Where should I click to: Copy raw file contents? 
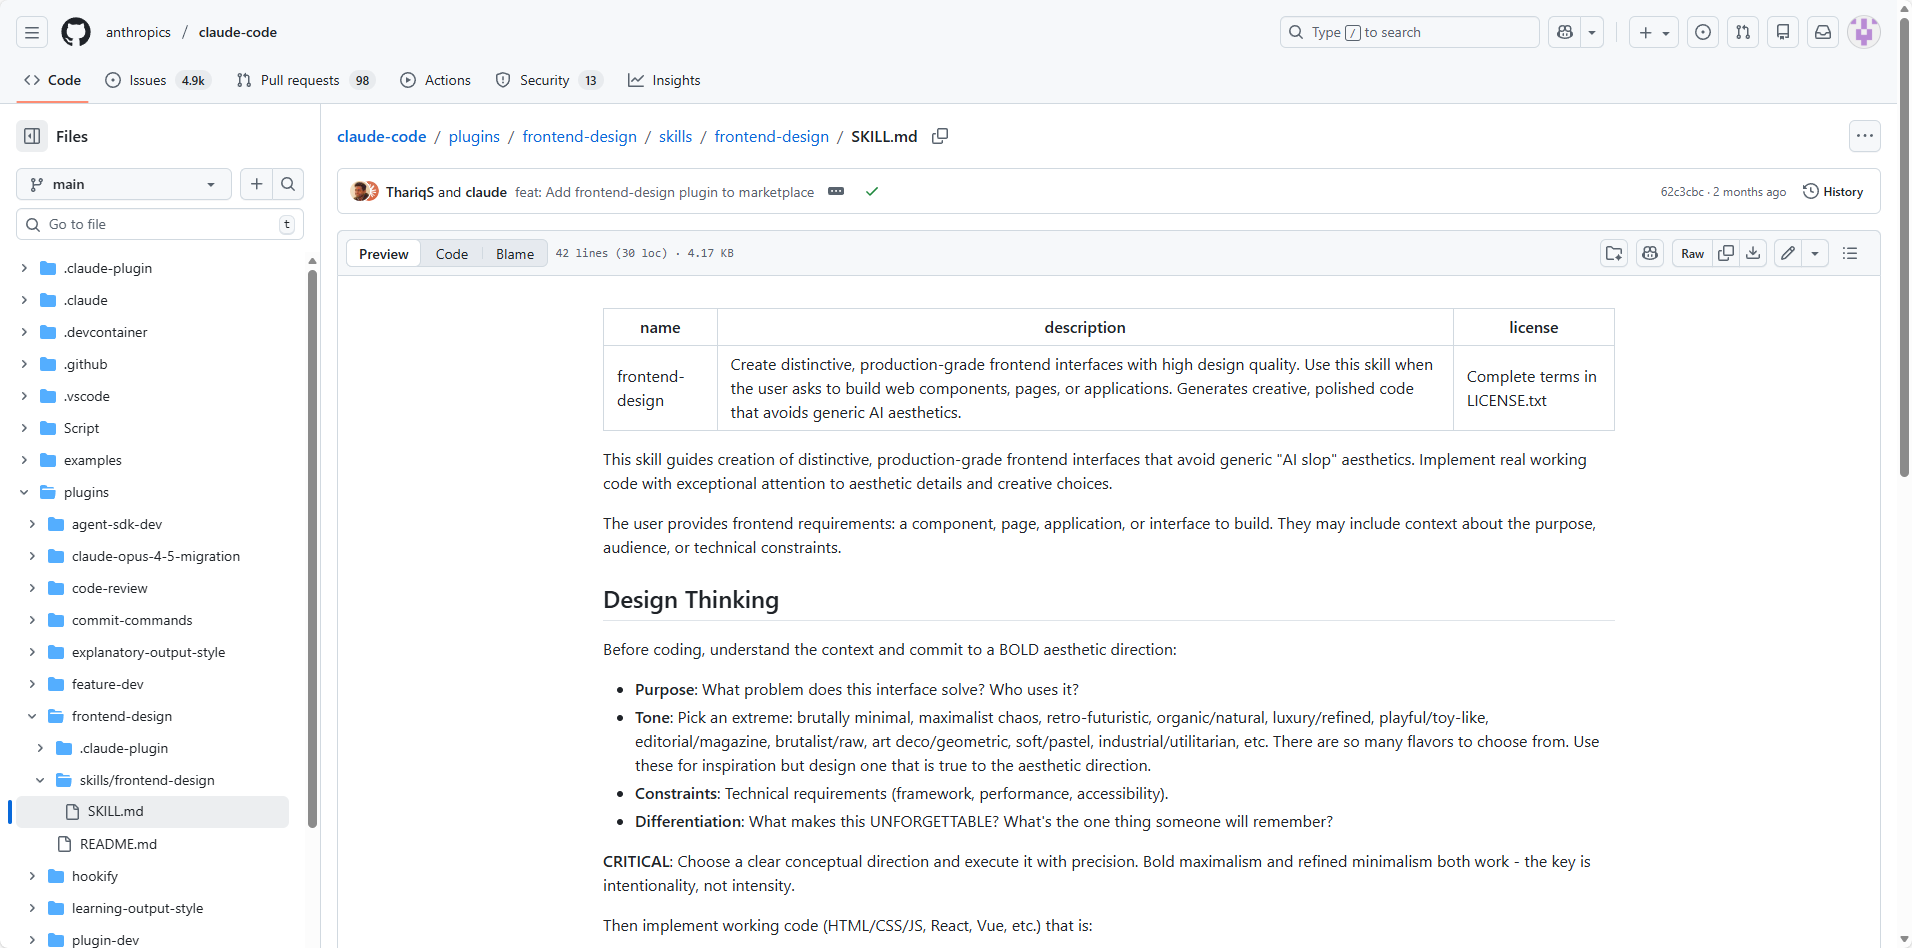[x=1726, y=254]
